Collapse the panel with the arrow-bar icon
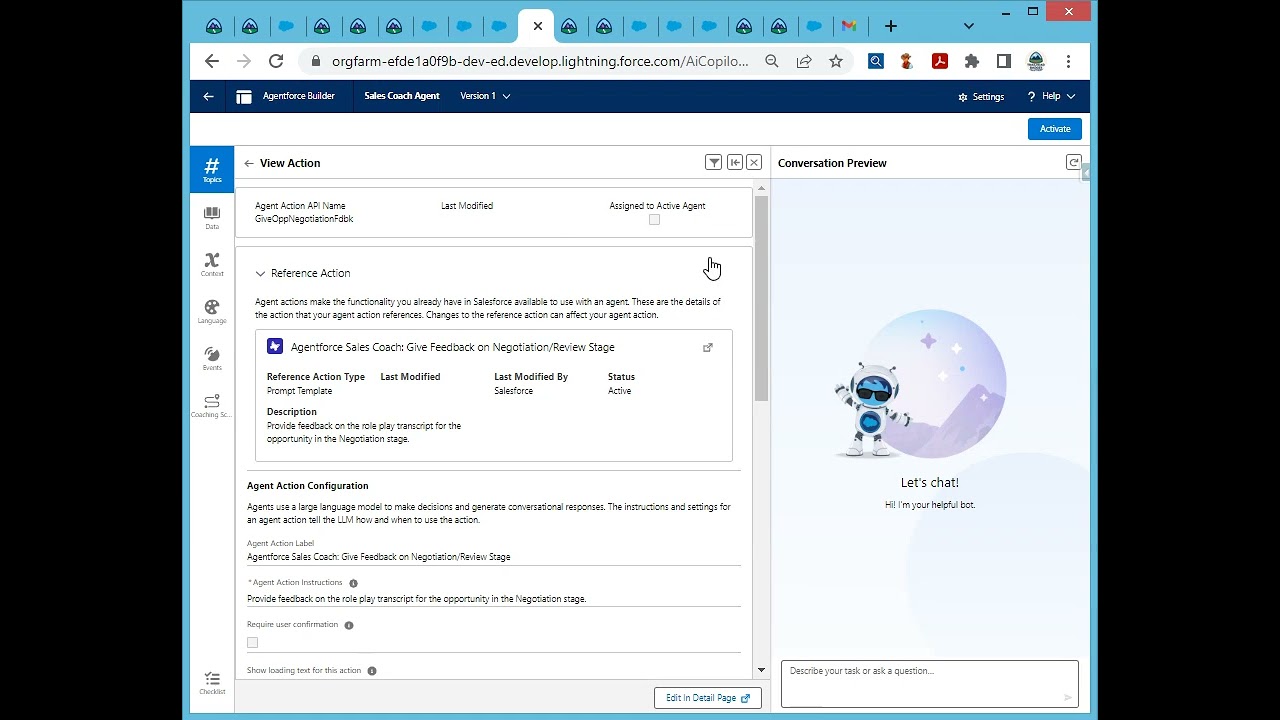The width and height of the screenshot is (1280, 720). [734, 162]
